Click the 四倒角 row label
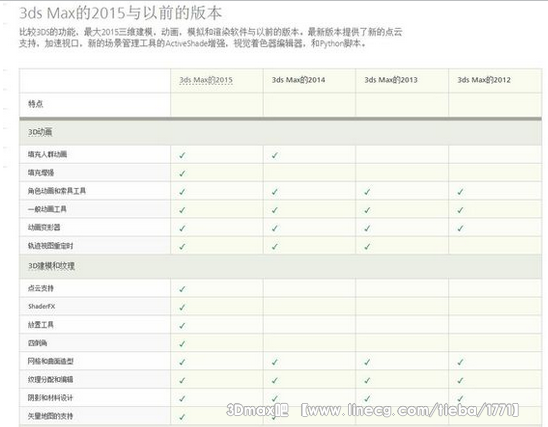548x427 pixels. (37, 343)
